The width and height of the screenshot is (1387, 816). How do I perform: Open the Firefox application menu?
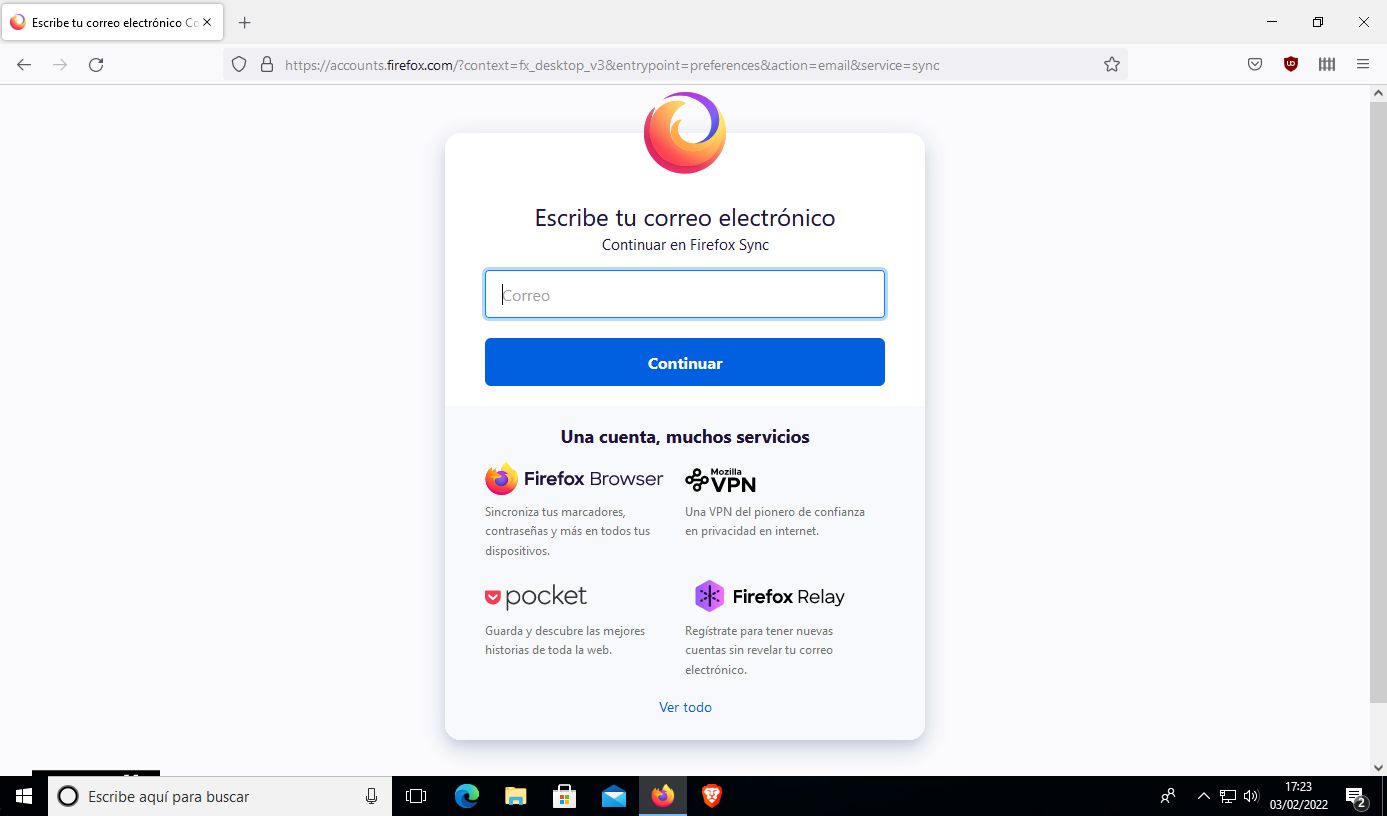click(x=1362, y=65)
